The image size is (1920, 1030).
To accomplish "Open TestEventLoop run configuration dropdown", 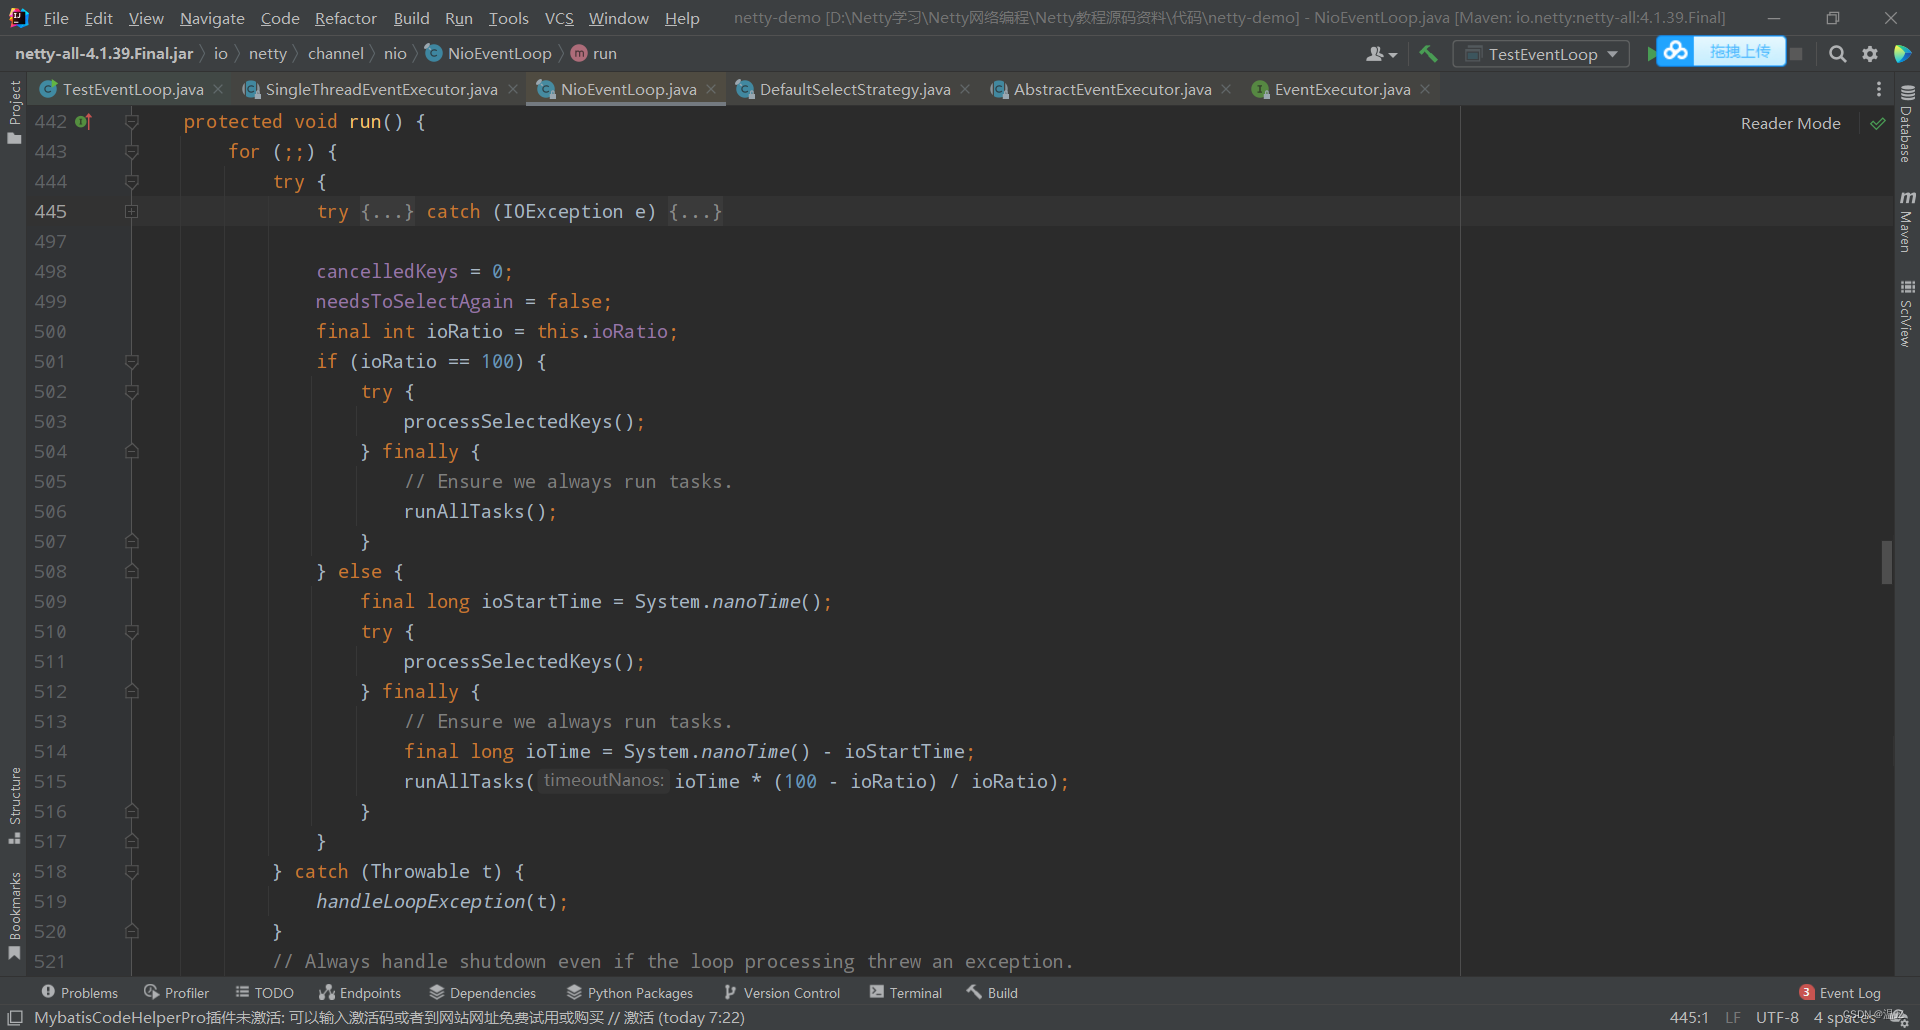I will pyautogui.click(x=1541, y=54).
